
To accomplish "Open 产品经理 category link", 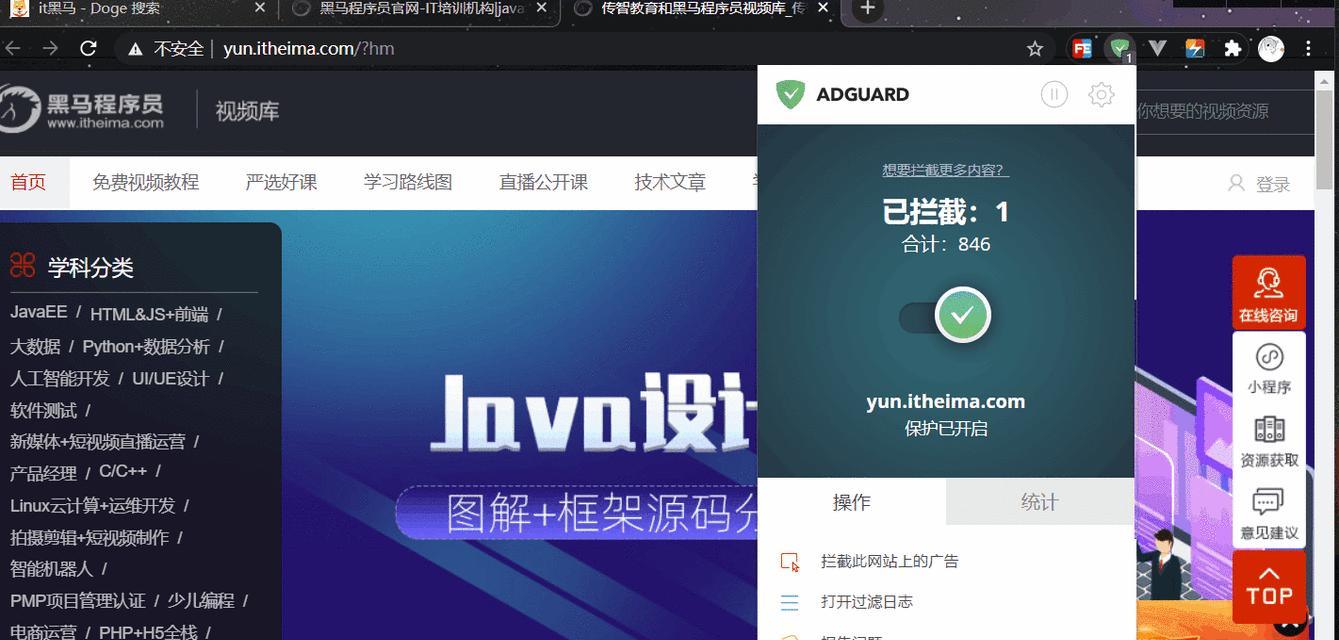I will 43,474.
